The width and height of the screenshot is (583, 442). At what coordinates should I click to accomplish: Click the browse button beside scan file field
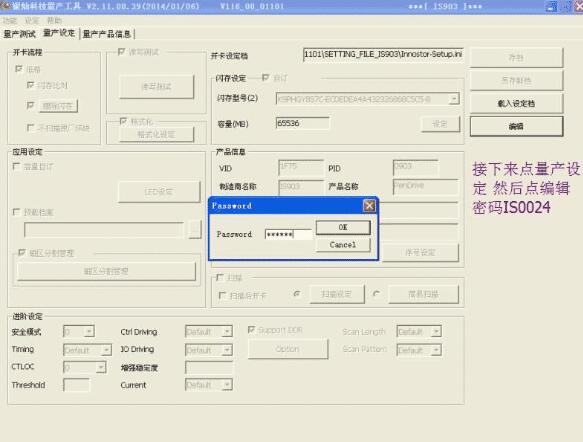click(194, 230)
